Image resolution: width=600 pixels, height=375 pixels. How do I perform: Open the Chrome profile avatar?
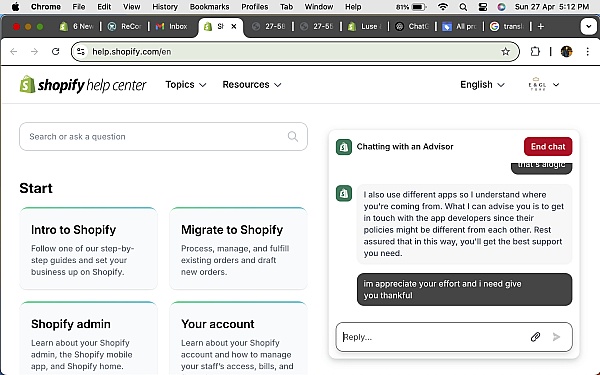566,52
